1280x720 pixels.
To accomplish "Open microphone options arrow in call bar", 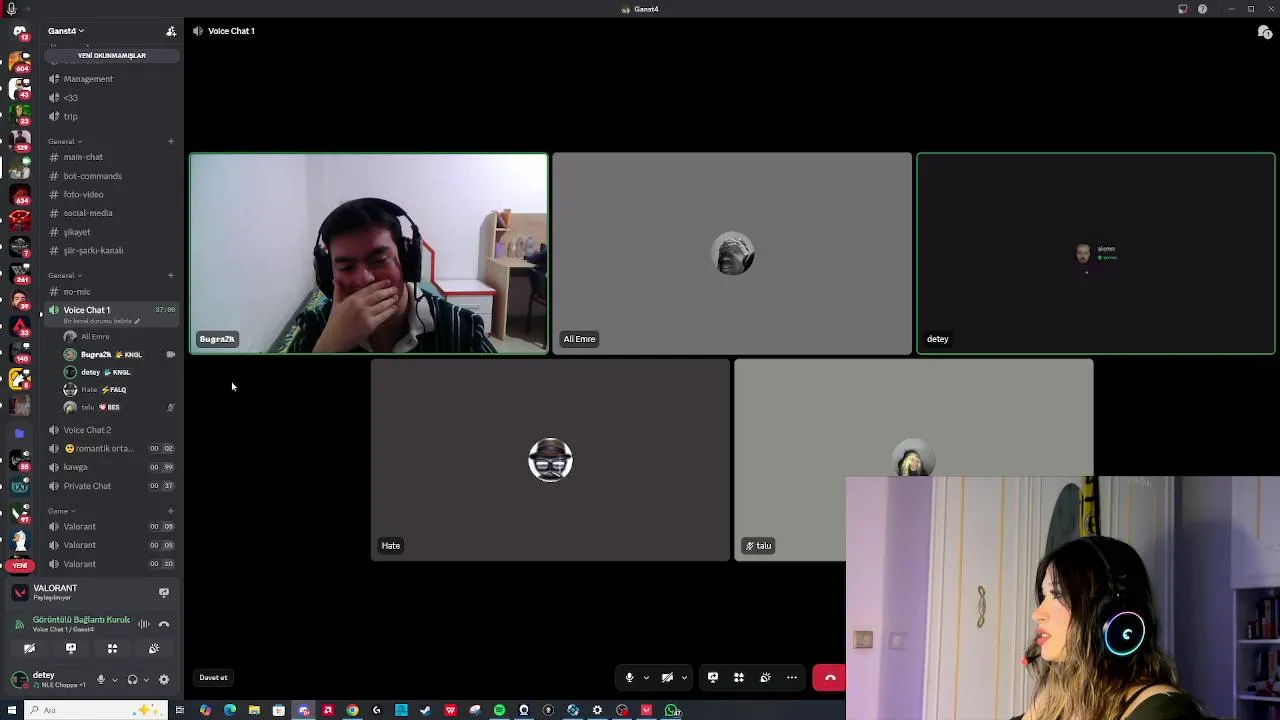I will (646, 677).
